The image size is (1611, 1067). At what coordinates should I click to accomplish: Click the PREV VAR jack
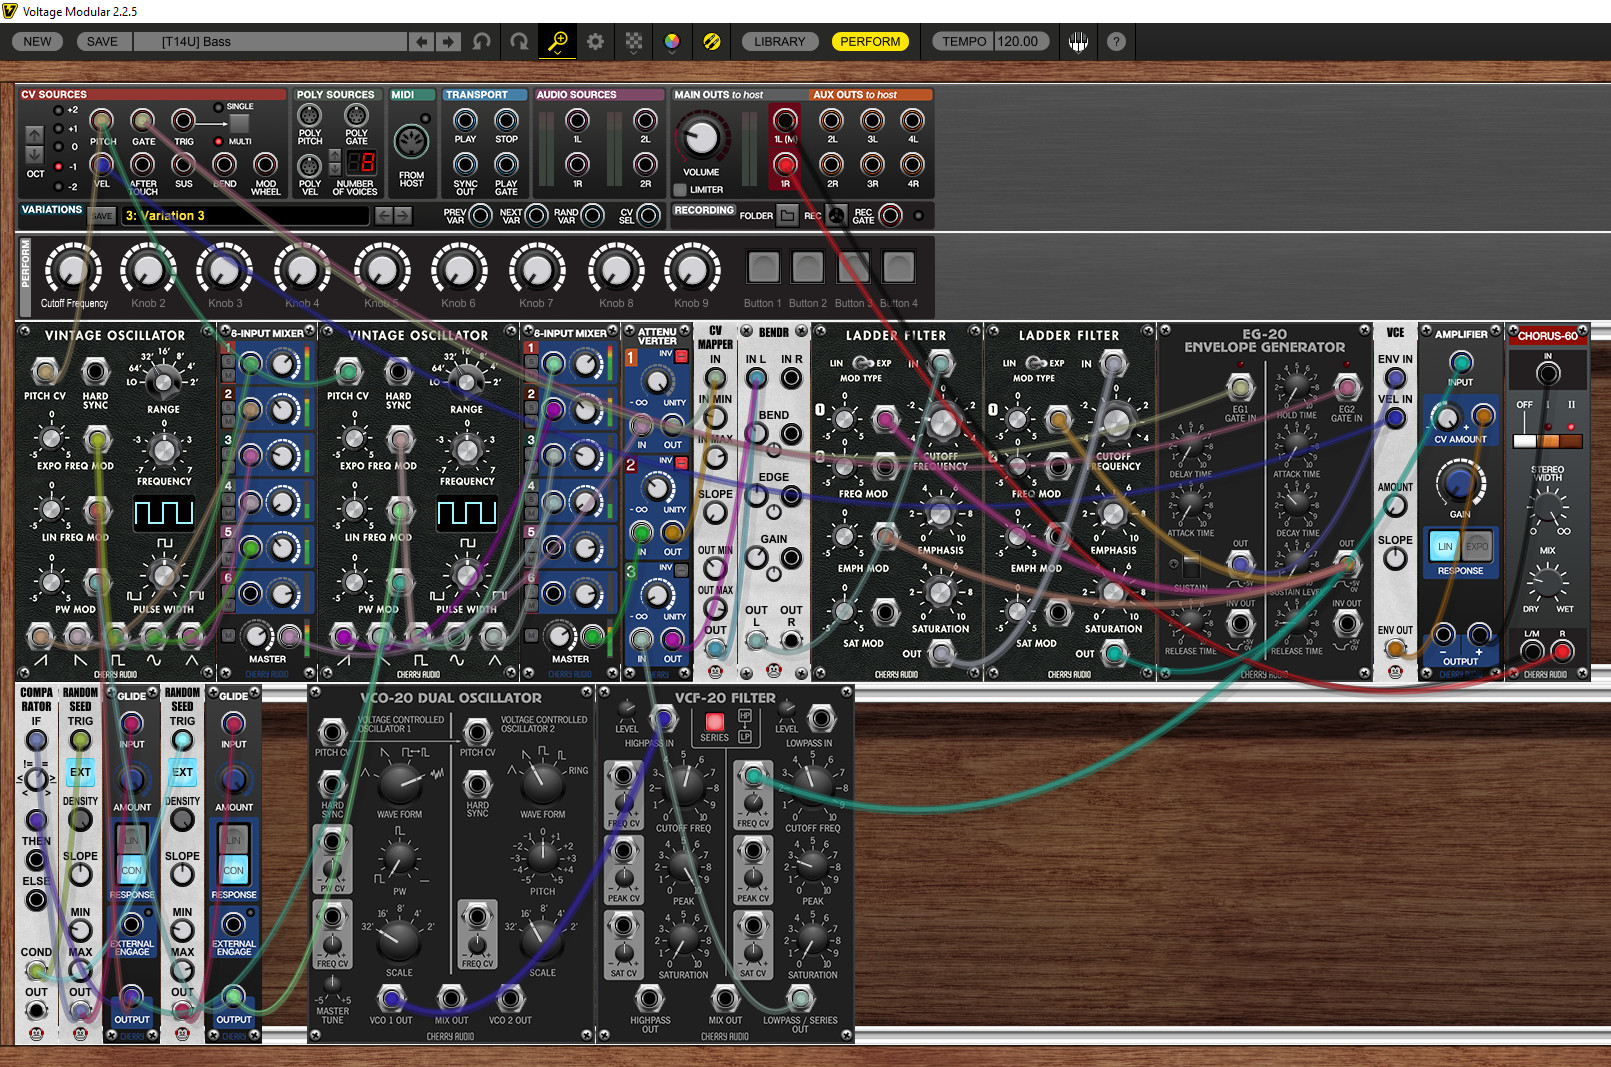[480, 215]
